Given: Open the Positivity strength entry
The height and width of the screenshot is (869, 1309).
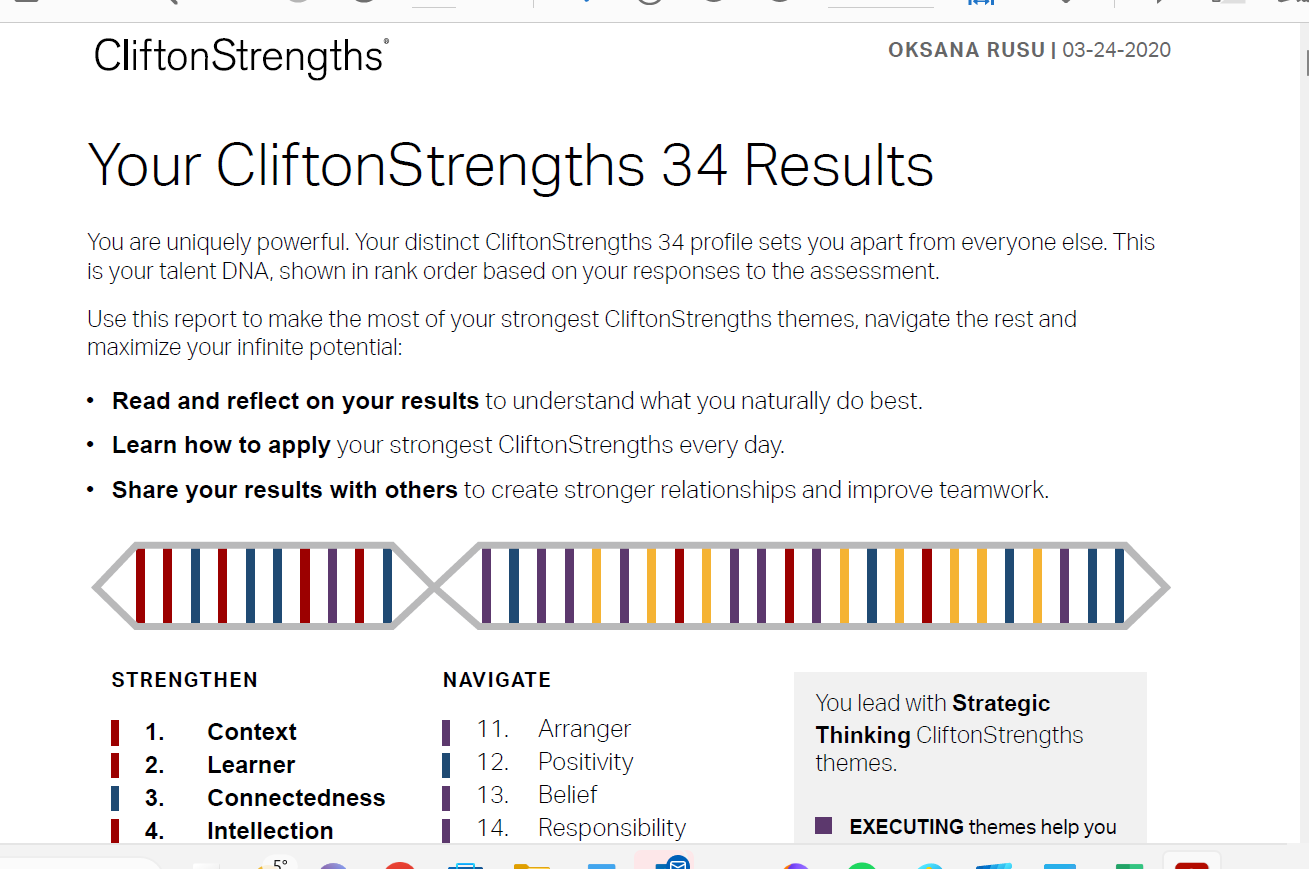Looking at the screenshot, I should 585,761.
